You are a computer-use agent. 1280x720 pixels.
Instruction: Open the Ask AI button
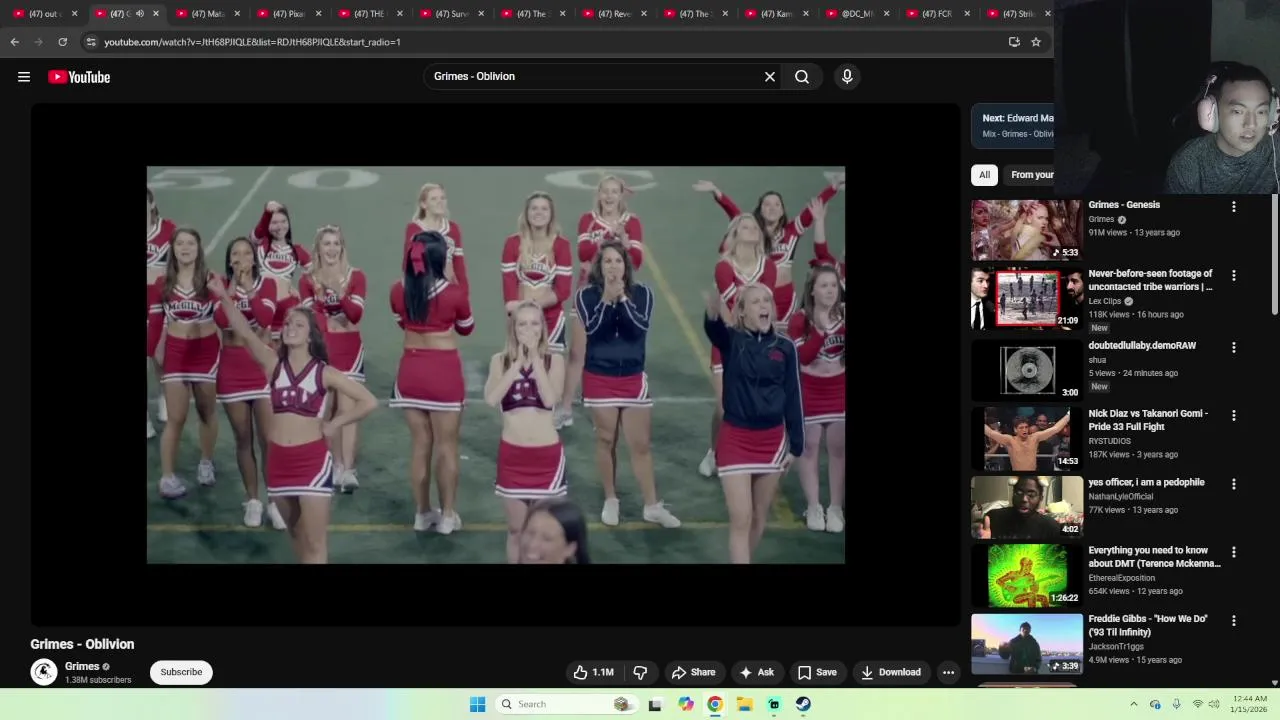pos(756,672)
